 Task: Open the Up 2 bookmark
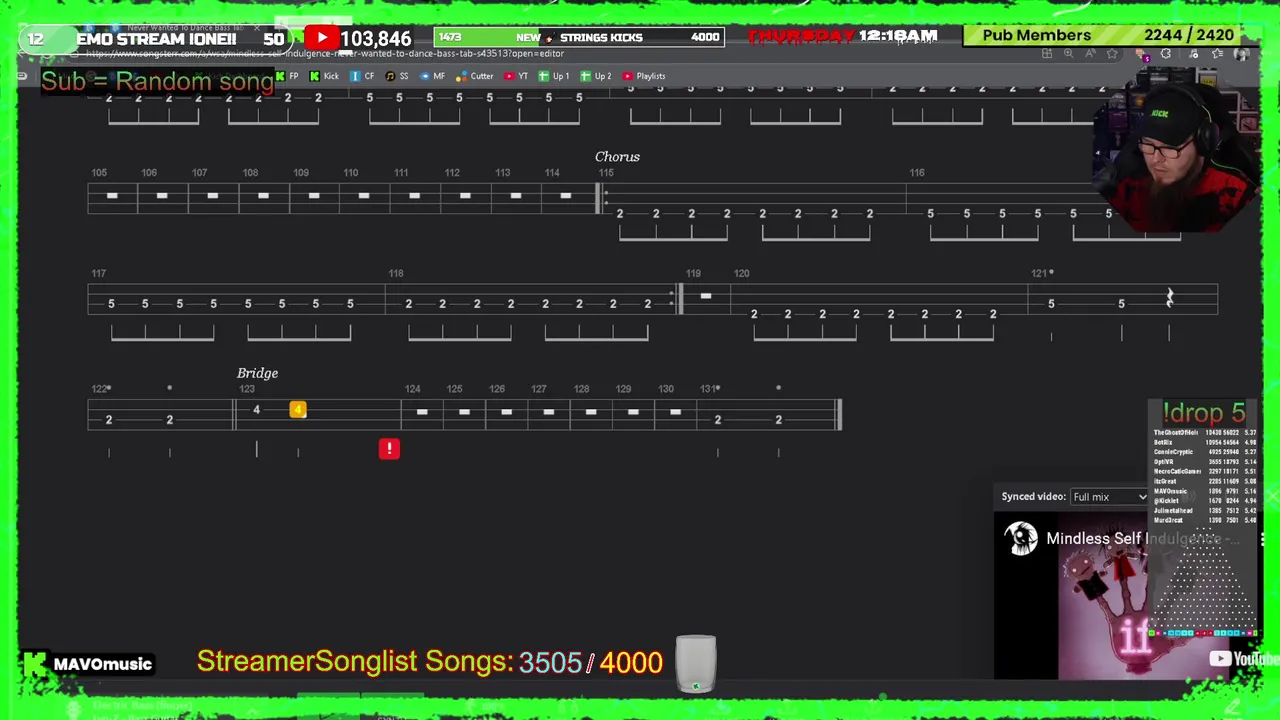tap(596, 76)
